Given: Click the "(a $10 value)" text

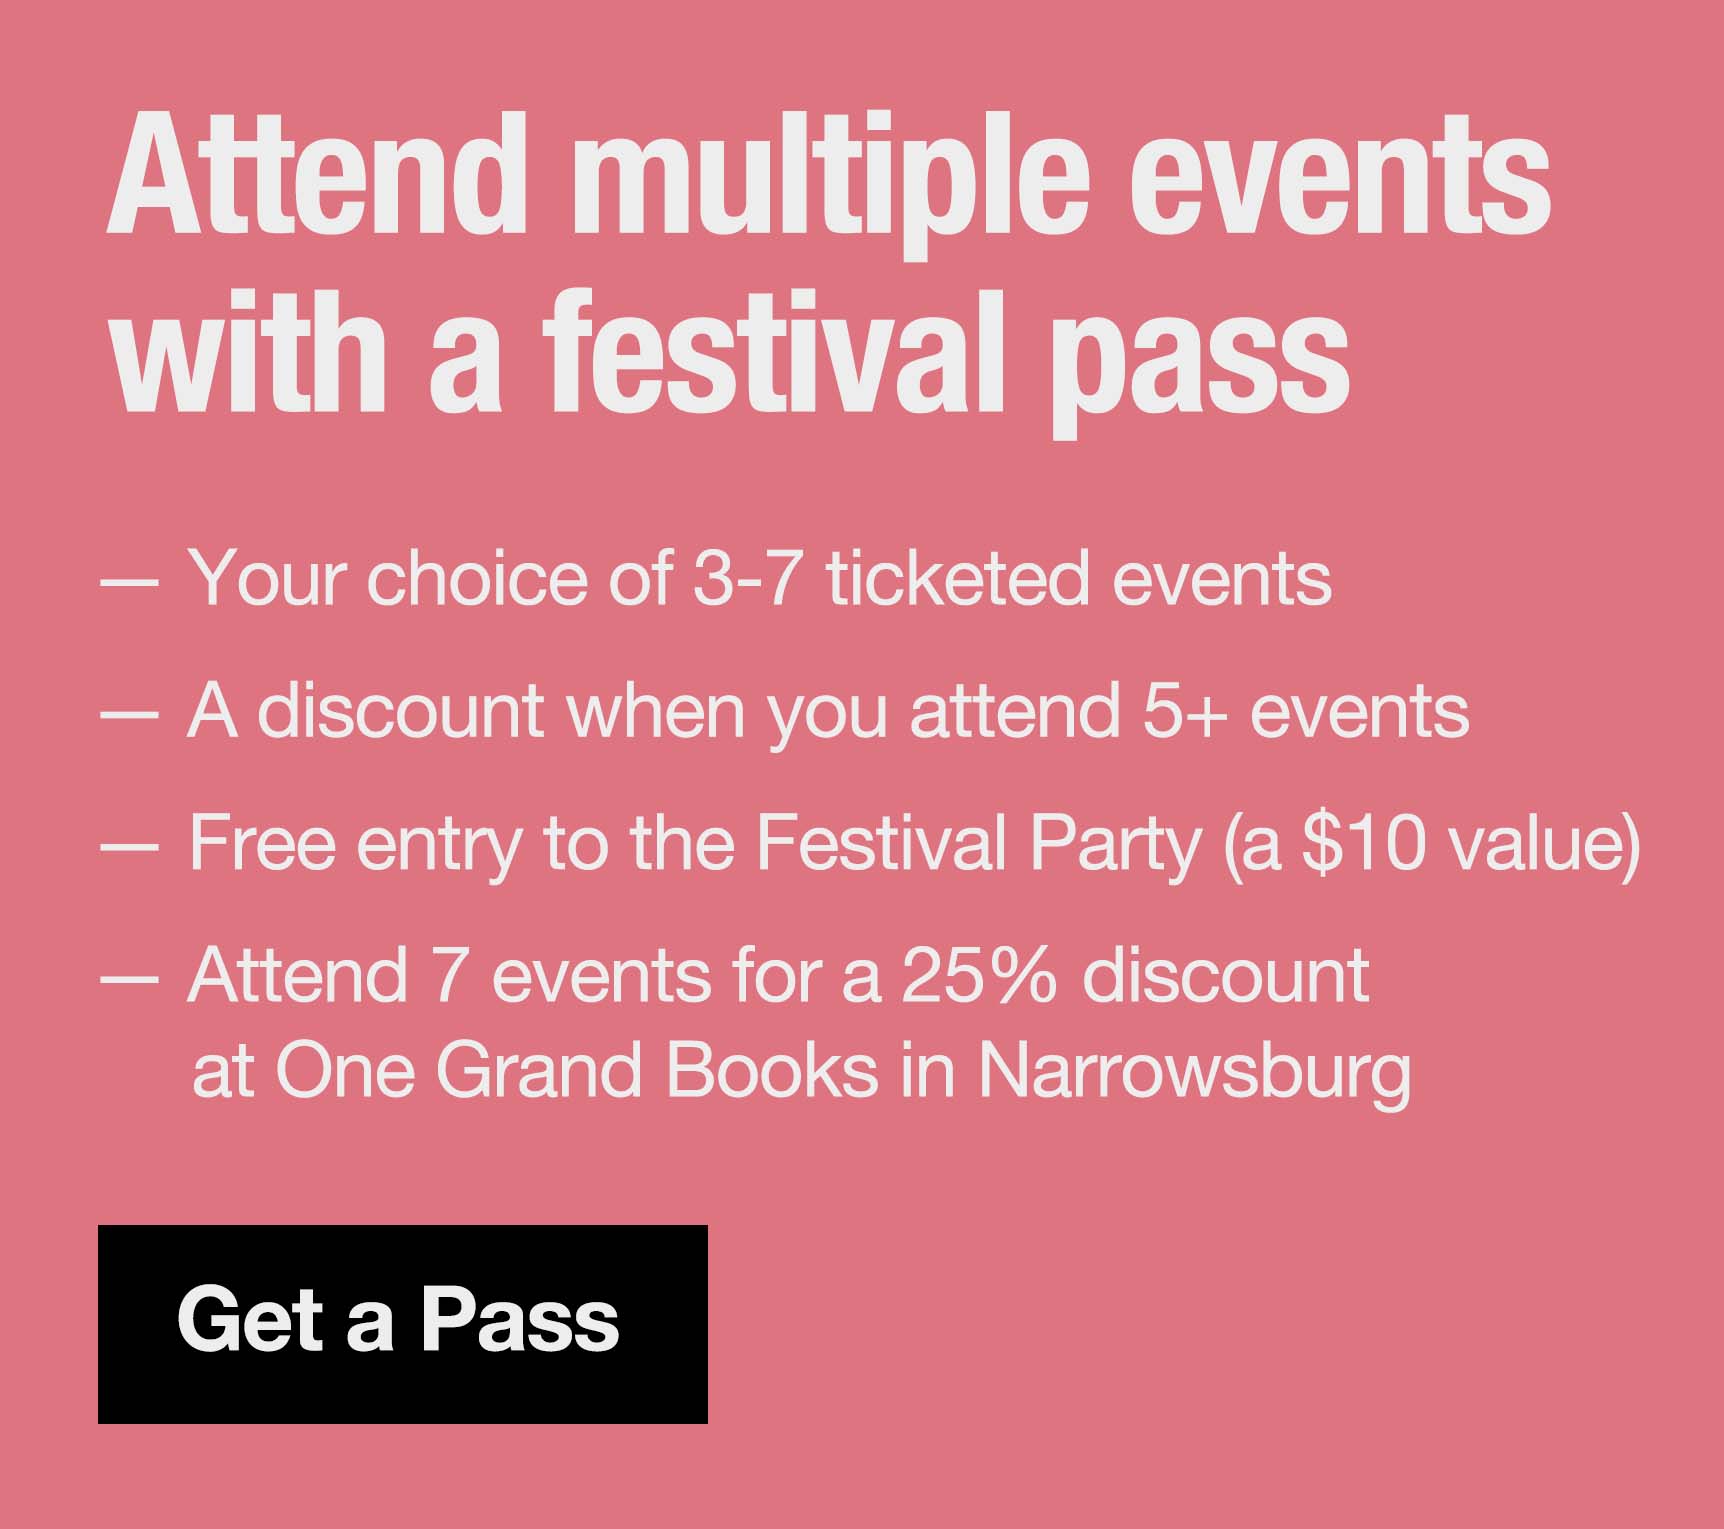Looking at the screenshot, I should (x=1430, y=843).
